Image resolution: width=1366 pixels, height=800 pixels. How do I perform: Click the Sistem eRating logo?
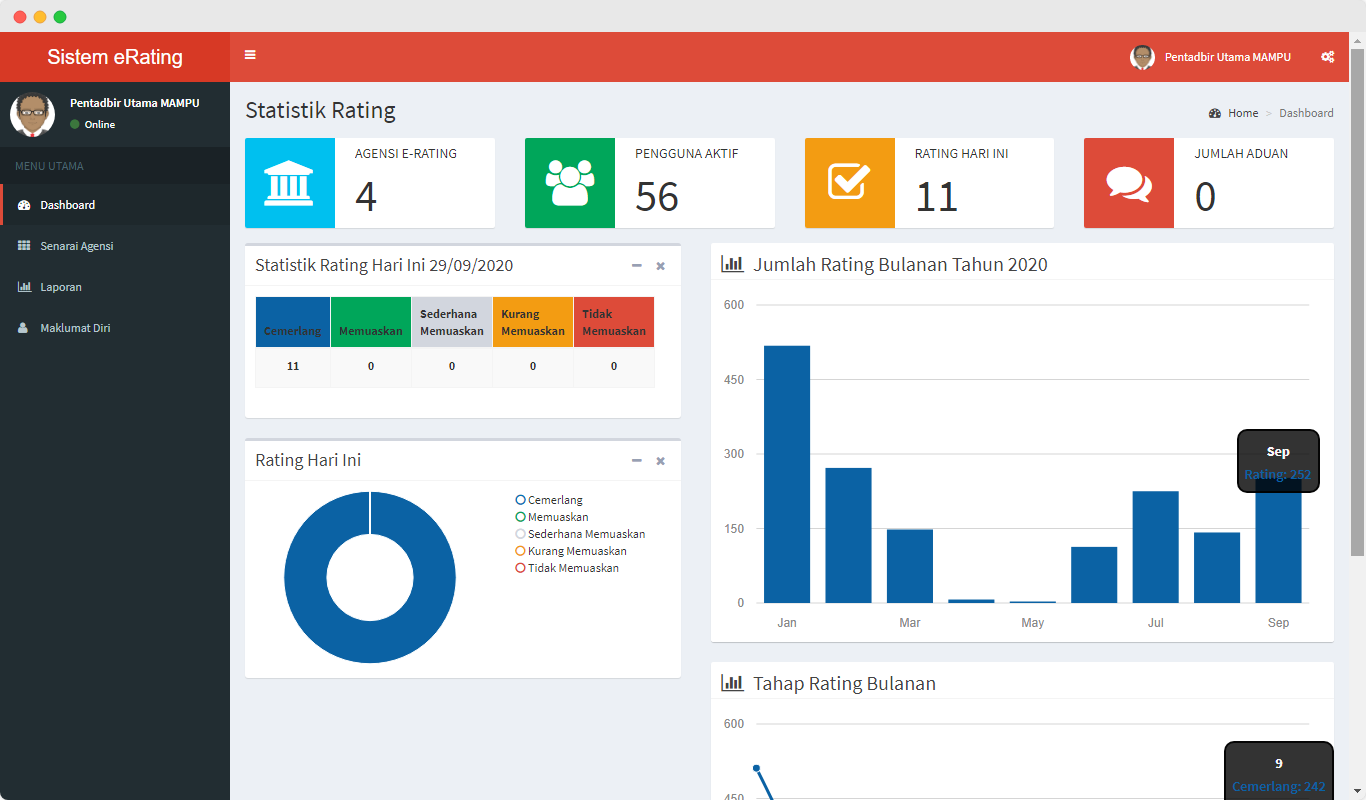115,57
